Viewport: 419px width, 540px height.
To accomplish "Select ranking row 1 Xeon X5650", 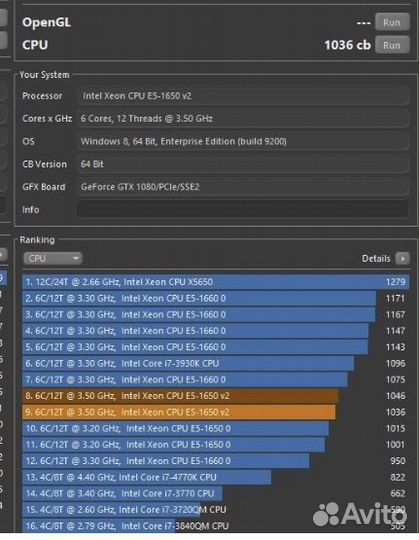I will (x=216, y=282).
